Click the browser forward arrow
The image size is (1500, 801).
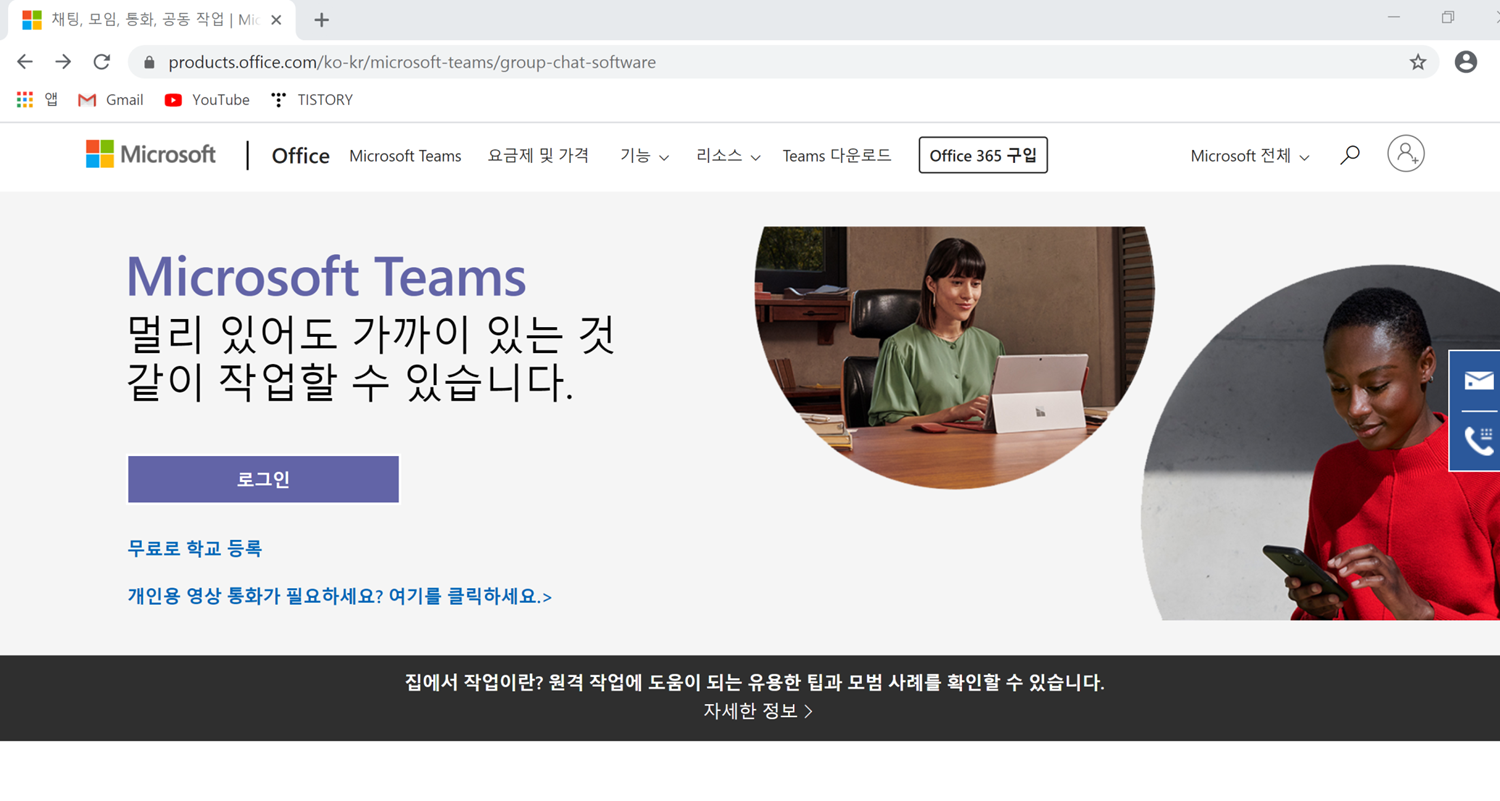point(63,62)
